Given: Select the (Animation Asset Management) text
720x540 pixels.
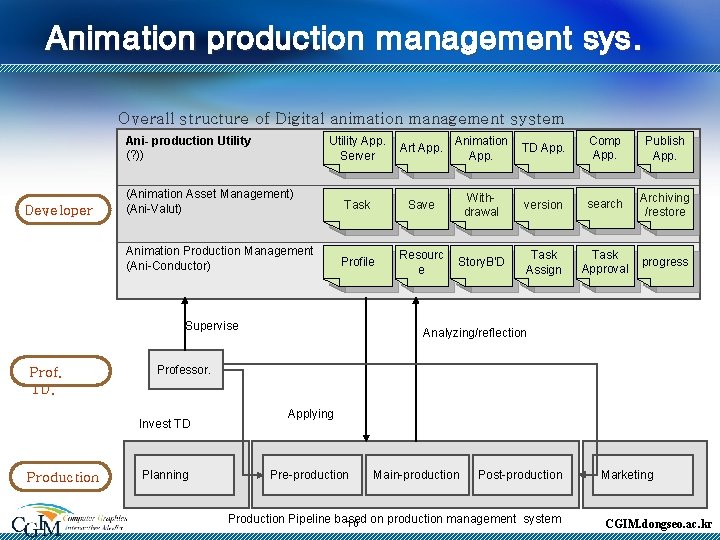Looking at the screenshot, I should coord(210,194).
